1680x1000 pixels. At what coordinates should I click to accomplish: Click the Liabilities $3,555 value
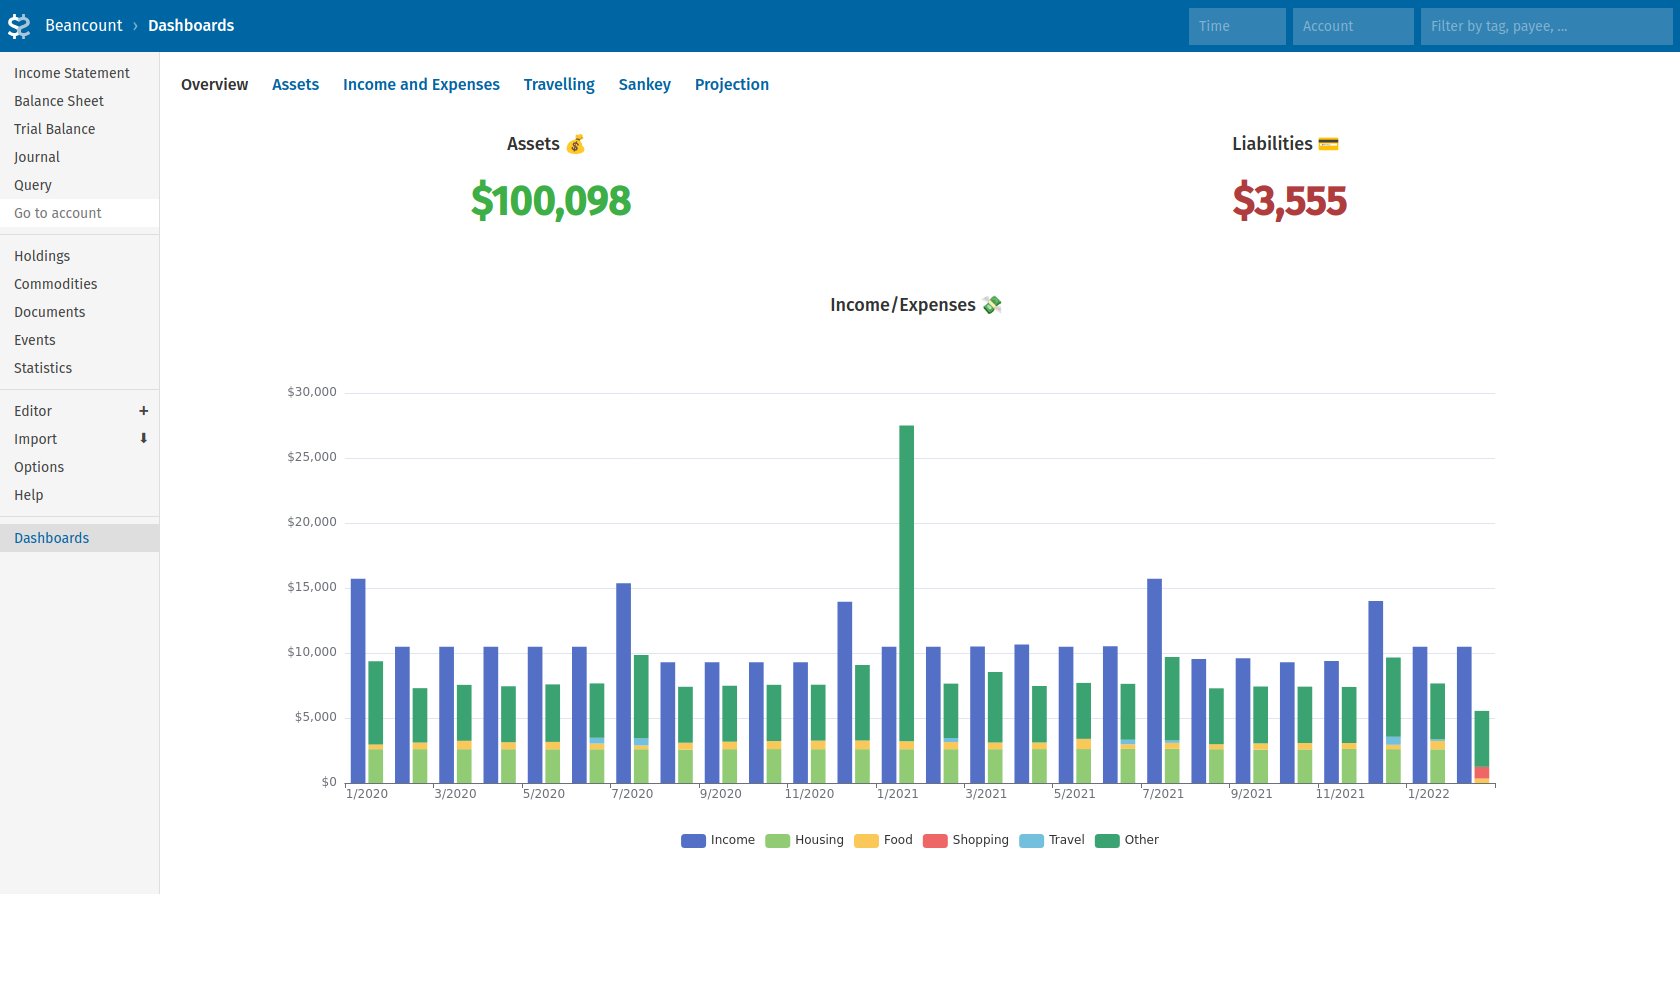point(1289,201)
